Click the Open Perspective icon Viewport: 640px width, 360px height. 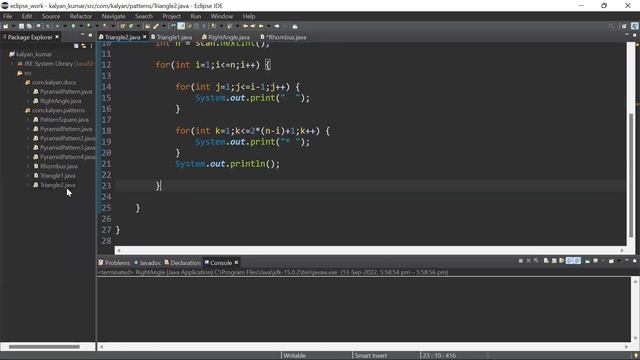click(624, 26)
